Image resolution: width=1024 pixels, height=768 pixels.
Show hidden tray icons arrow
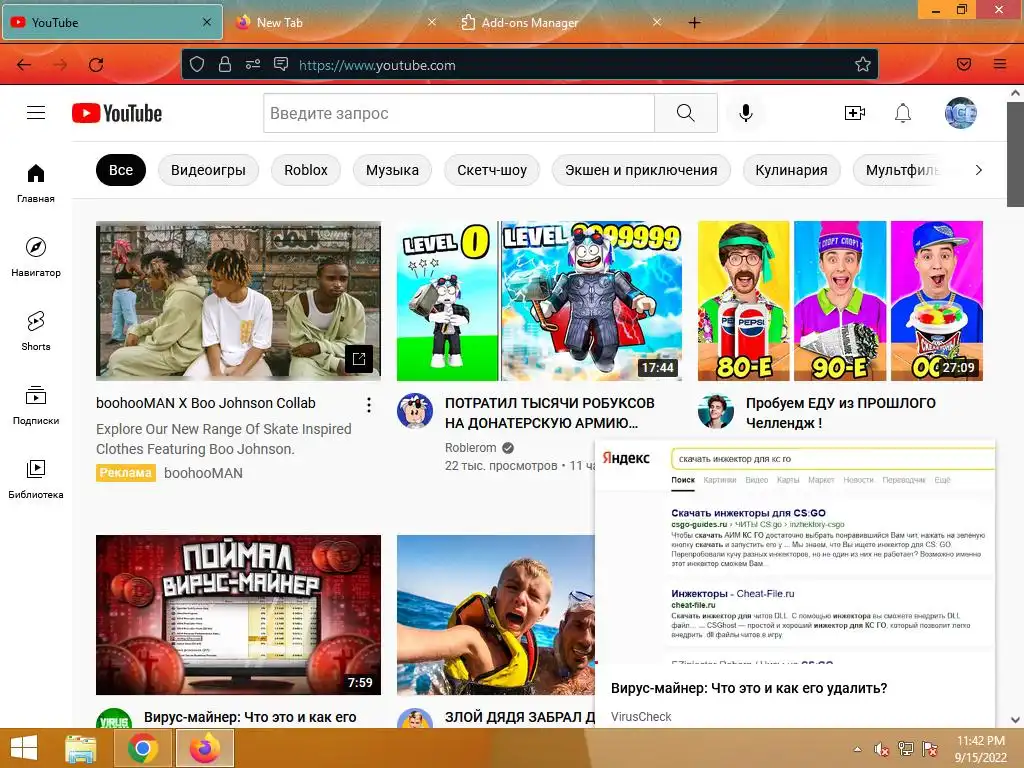coord(857,749)
